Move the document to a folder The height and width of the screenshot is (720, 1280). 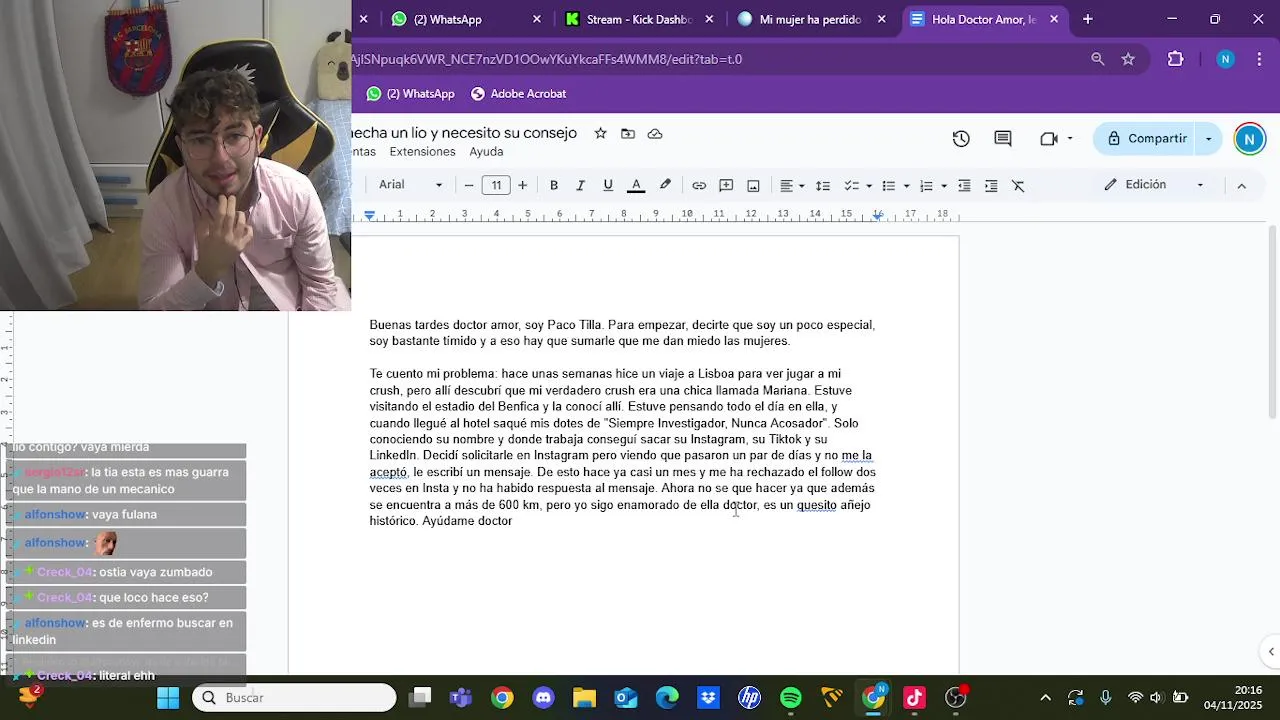627,133
